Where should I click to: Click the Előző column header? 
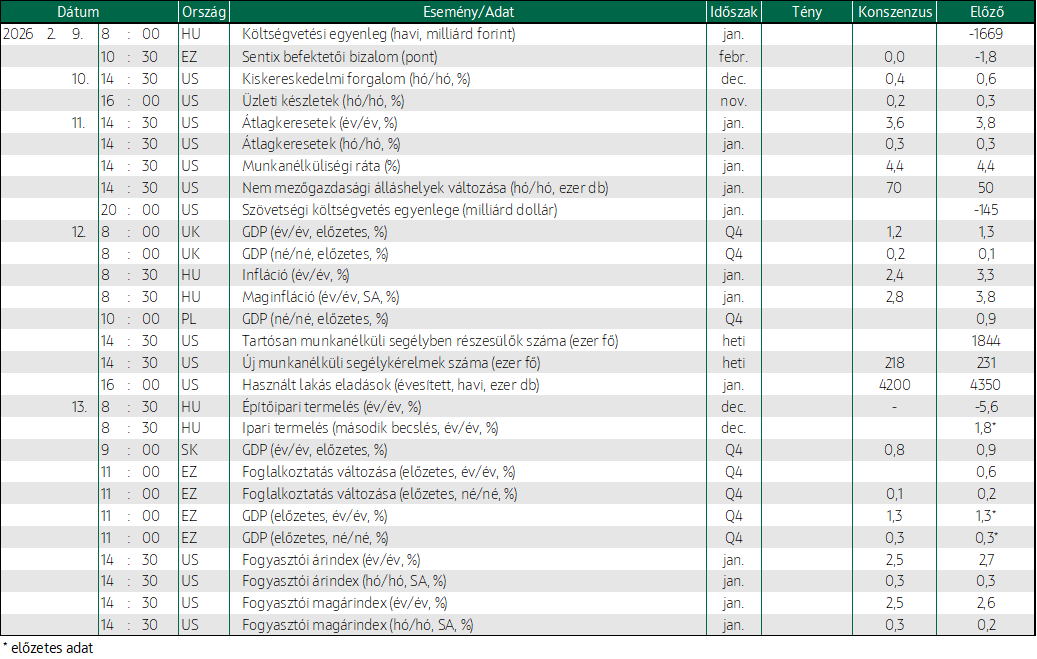coord(986,12)
